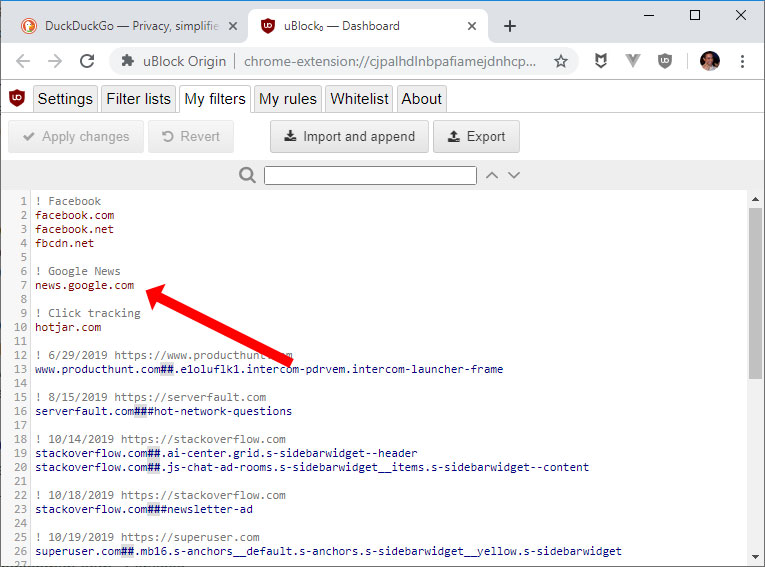Jump to next search match arrow
765x567 pixels.
pos(514,175)
